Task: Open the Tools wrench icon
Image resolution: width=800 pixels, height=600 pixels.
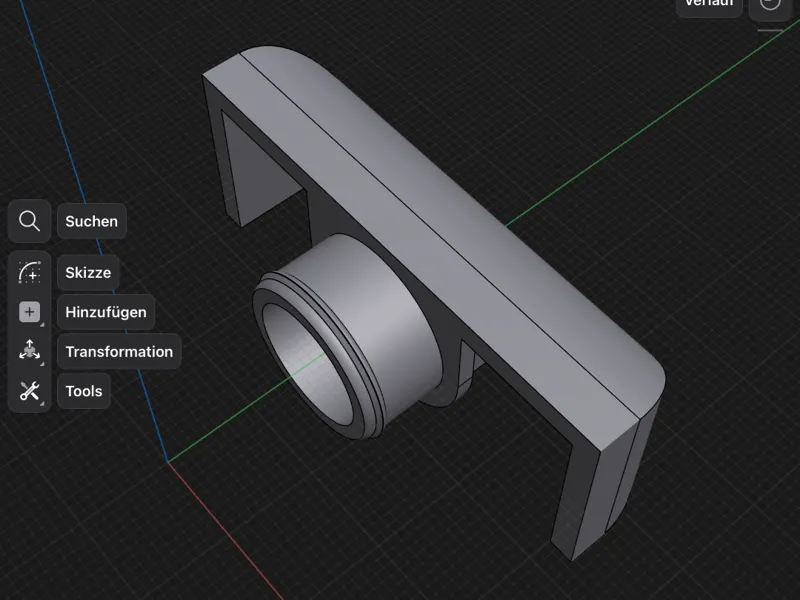Action: 29,391
